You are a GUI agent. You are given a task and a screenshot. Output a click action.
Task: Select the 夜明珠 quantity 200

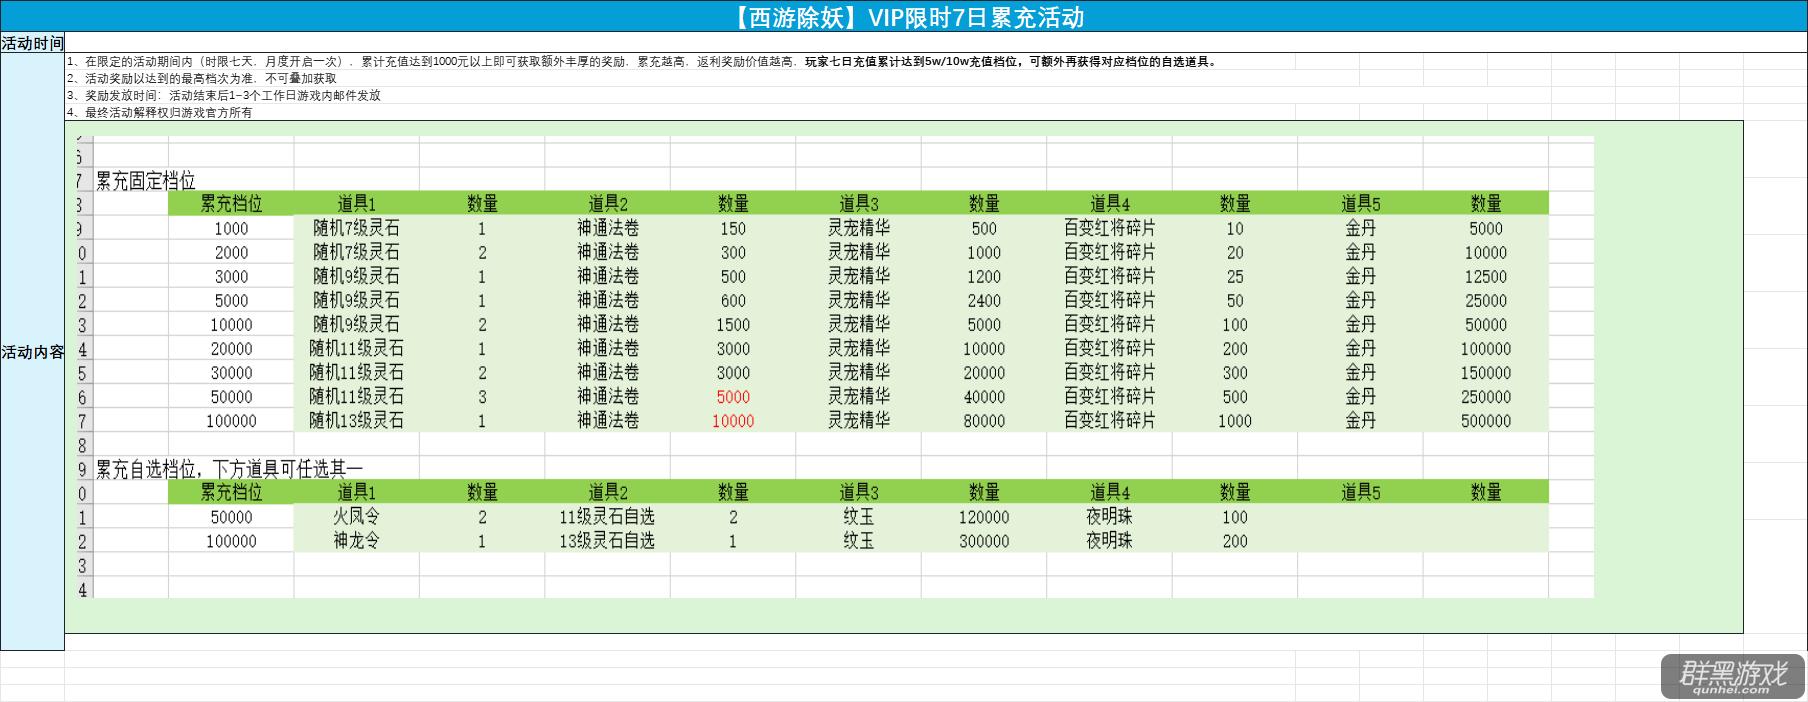pos(1235,540)
